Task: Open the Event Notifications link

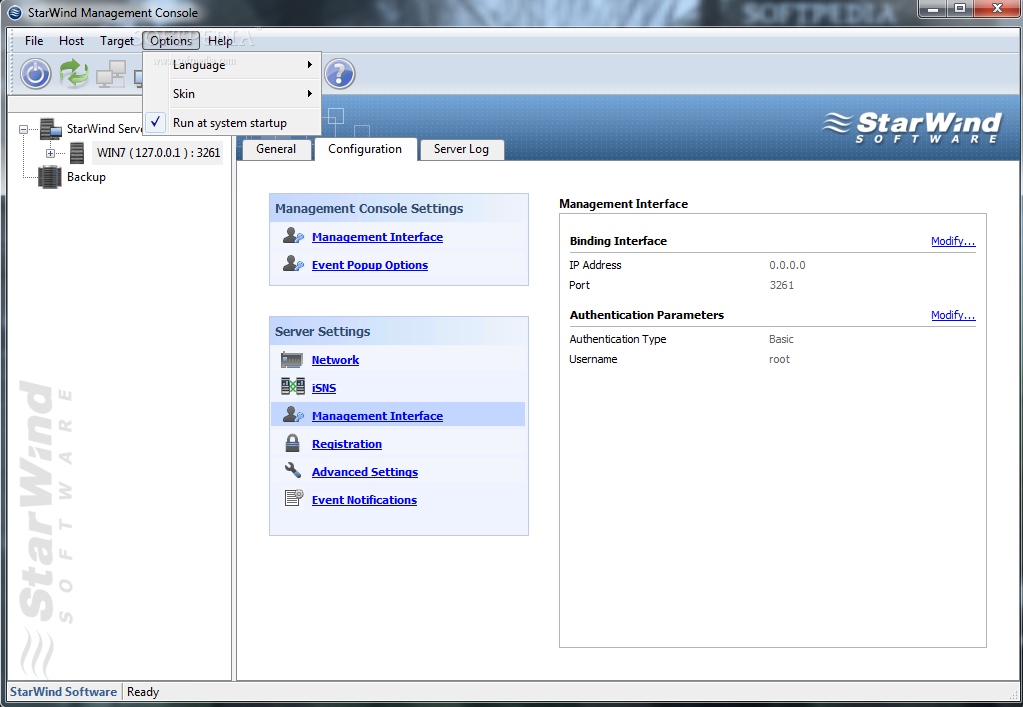Action: coord(364,500)
